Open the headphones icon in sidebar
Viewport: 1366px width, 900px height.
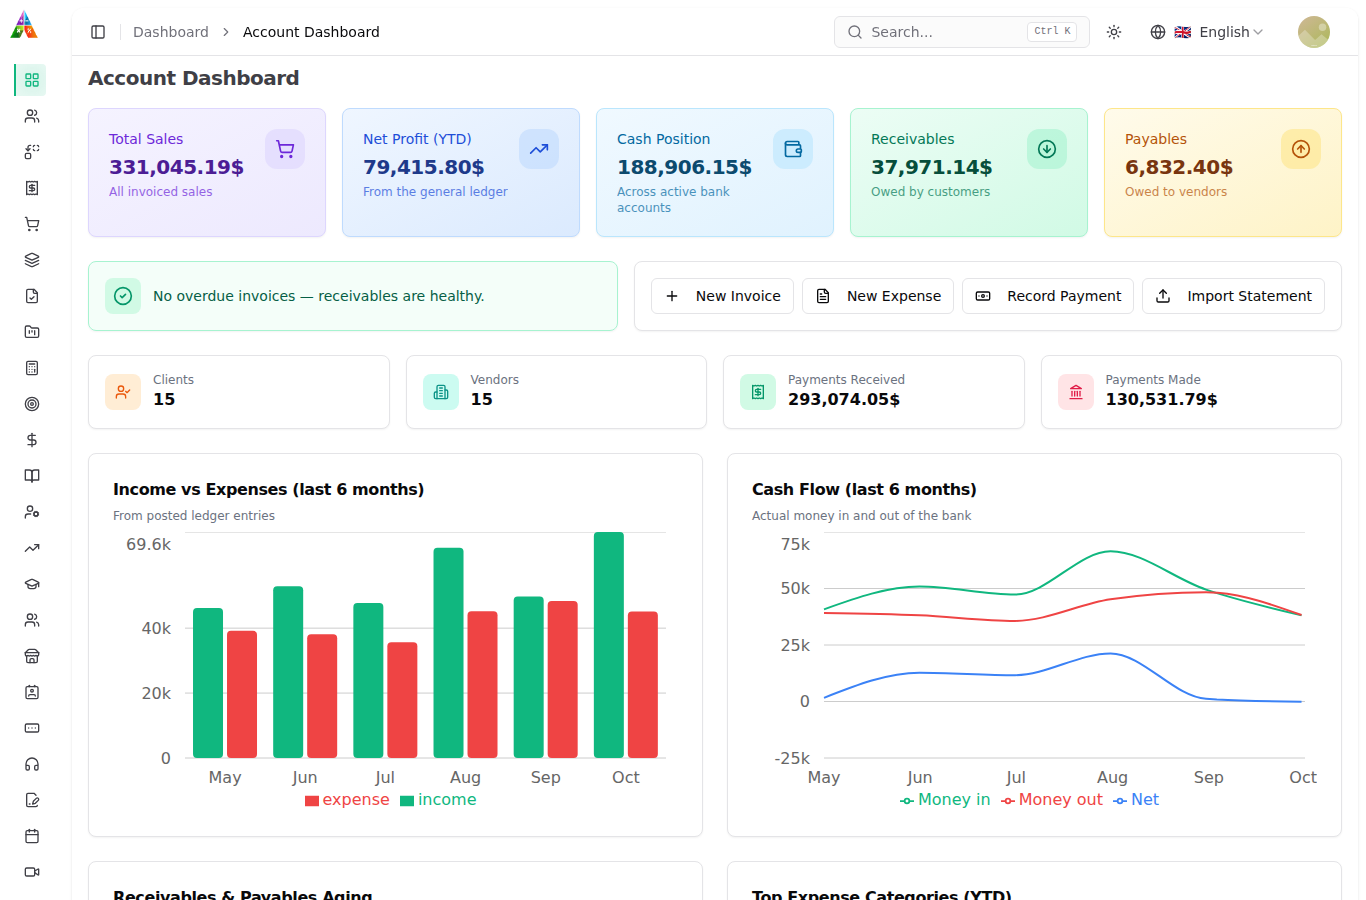click(32, 764)
